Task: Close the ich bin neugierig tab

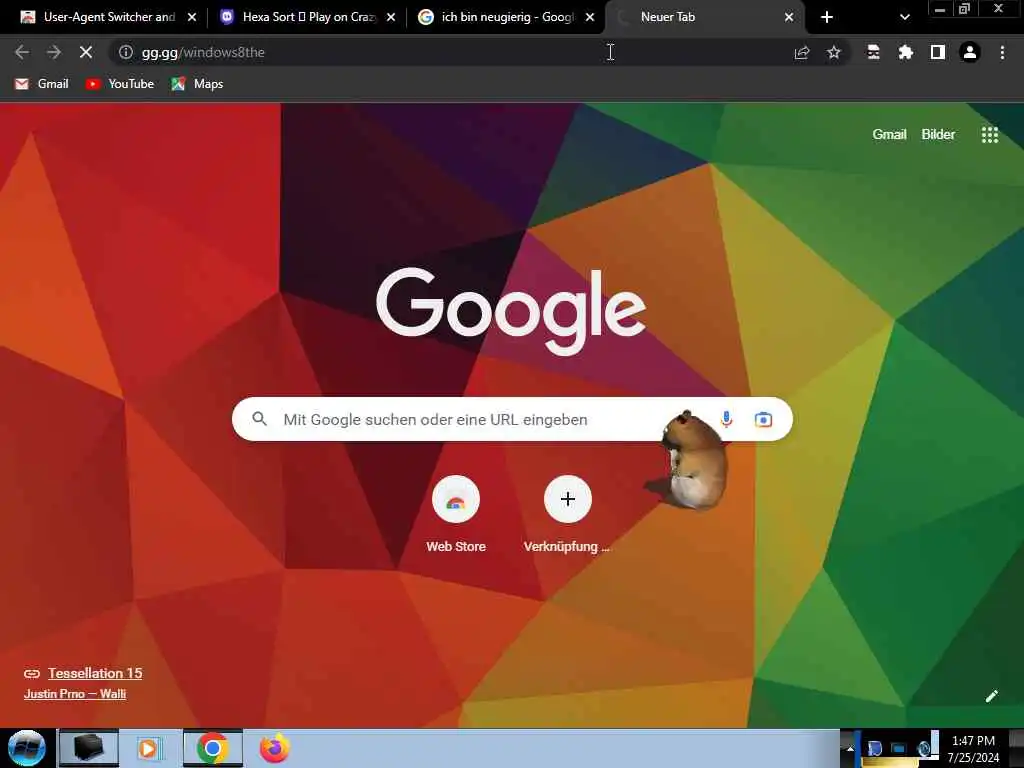Action: (x=590, y=18)
